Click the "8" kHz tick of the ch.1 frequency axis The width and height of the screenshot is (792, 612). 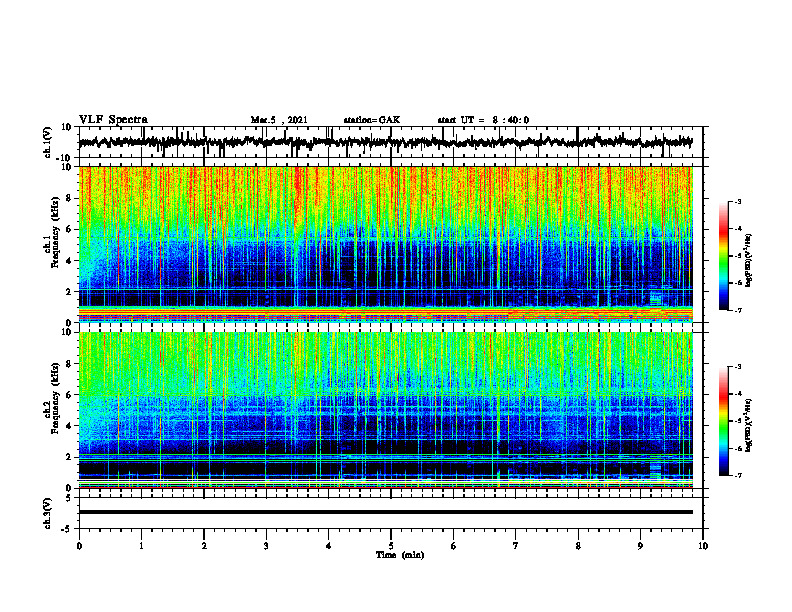(x=70, y=198)
